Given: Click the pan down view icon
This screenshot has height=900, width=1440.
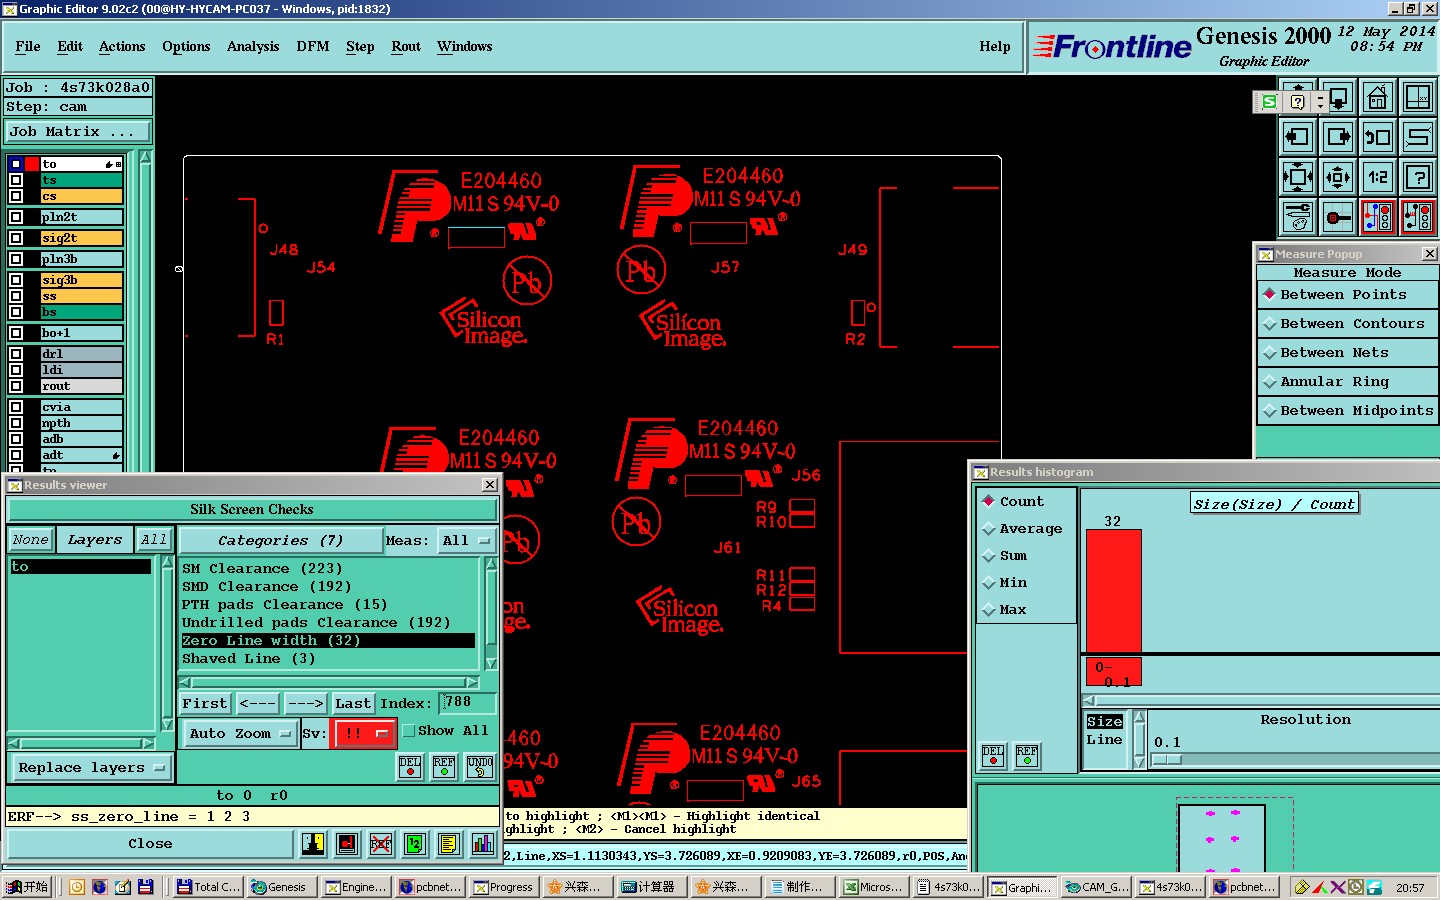Looking at the screenshot, I should [x=1338, y=98].
